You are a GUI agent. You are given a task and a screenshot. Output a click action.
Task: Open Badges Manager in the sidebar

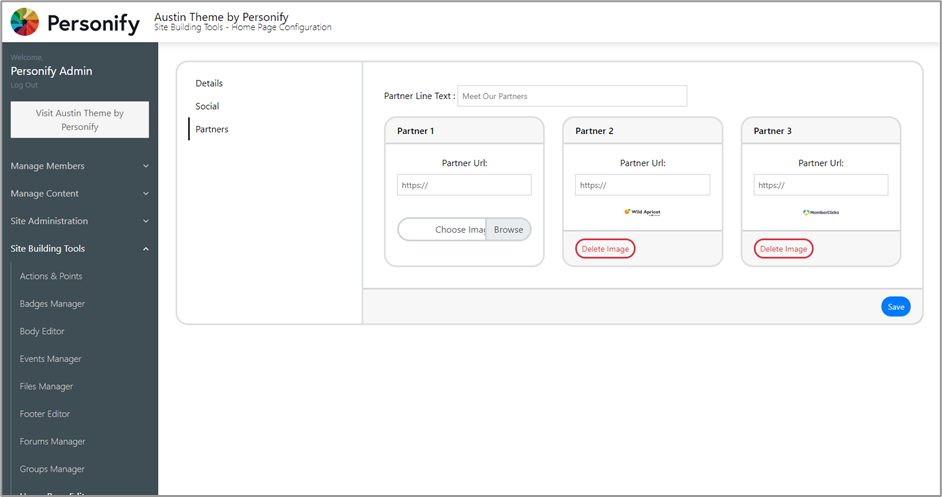pyautogui.click(x=52, y=304)
